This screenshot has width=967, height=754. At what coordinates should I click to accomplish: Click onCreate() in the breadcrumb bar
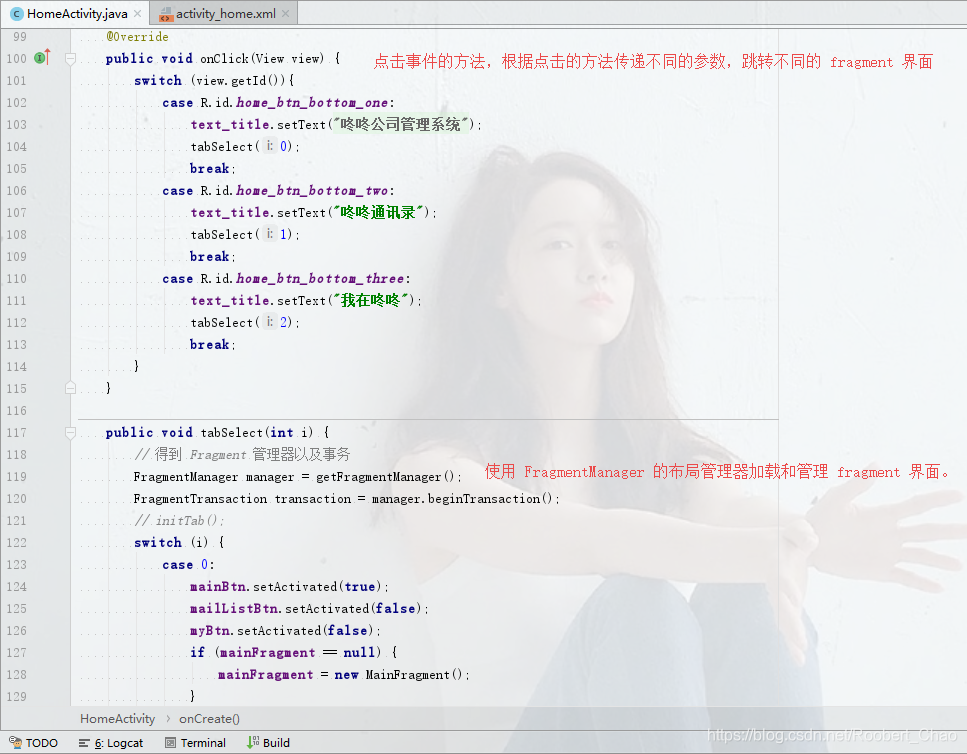click(209, 718)
